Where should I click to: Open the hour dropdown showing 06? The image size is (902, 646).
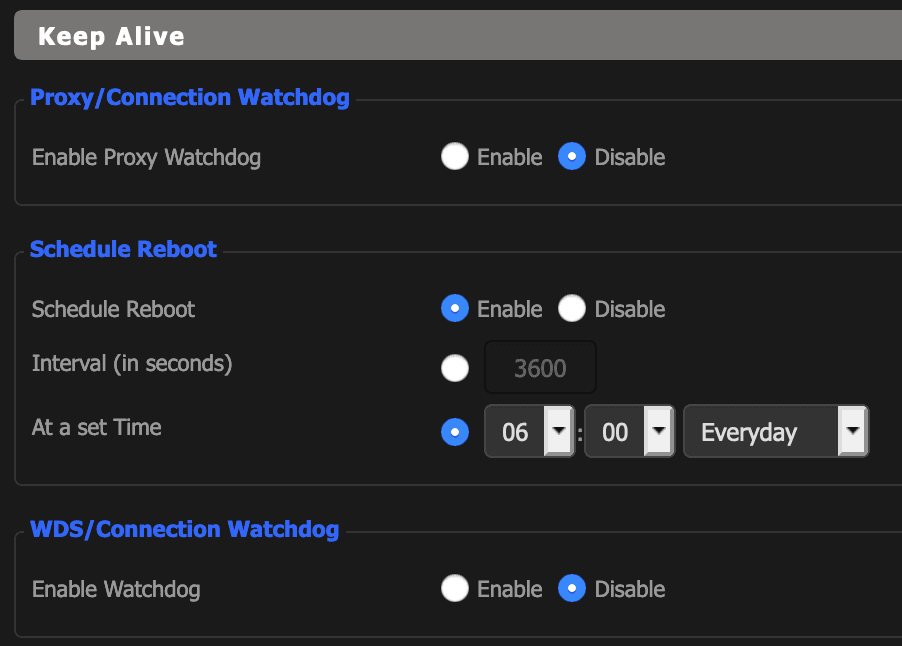pyautogui.click(x=529, y=431)
